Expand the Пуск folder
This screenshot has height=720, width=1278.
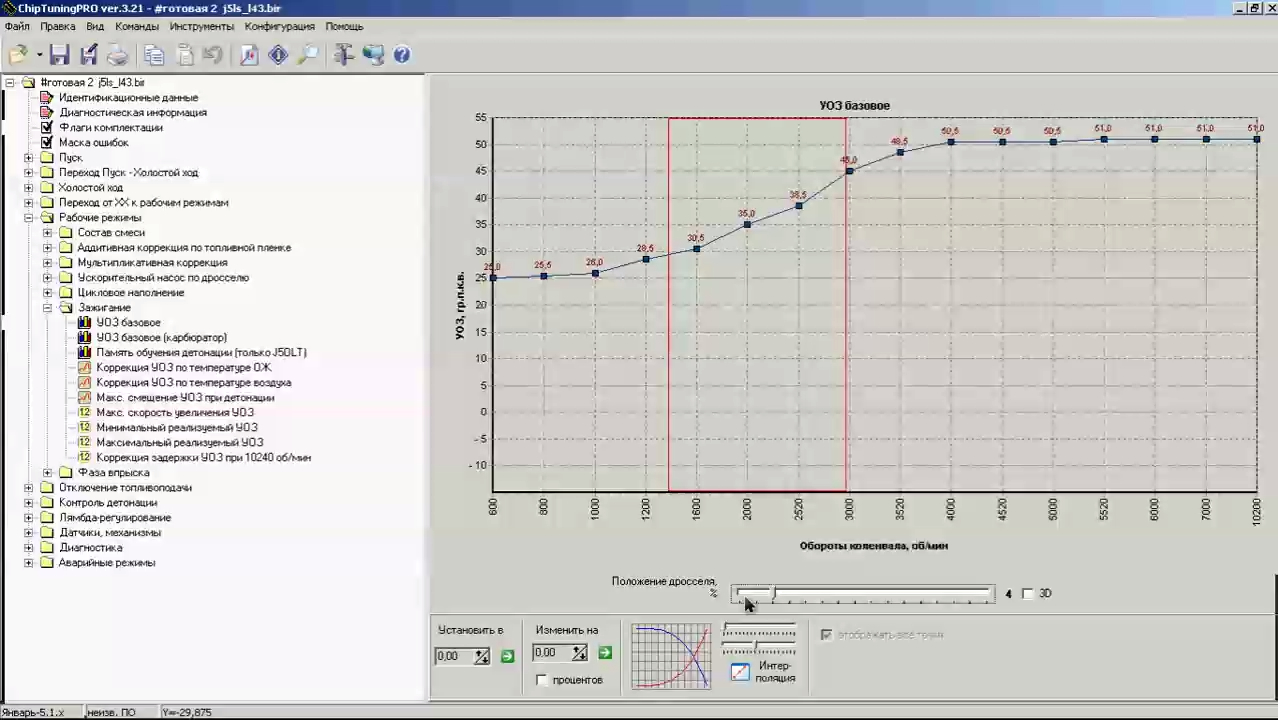[28, 157]
